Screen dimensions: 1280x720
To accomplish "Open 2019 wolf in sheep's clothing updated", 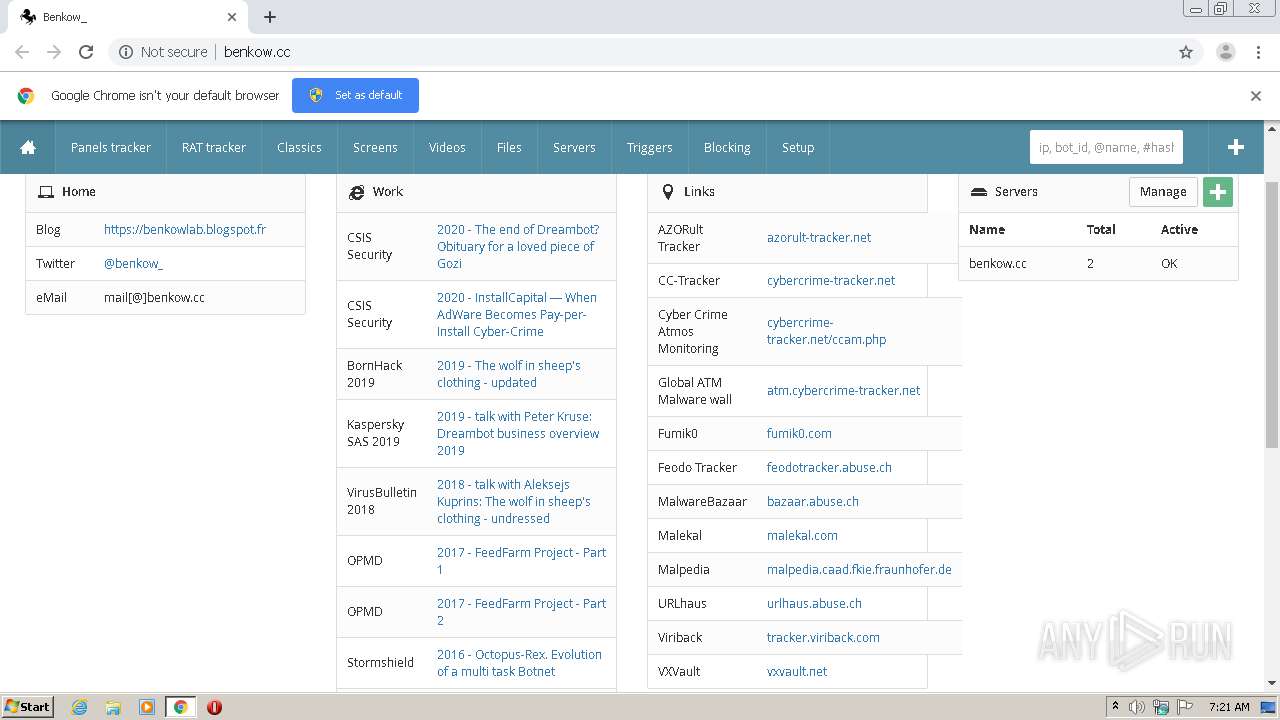I will point(509,374).
